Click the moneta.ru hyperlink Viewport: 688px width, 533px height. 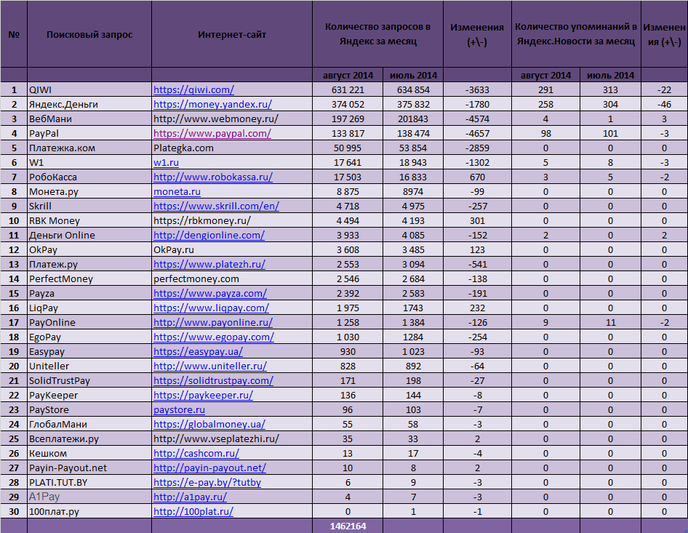(177, 191)
